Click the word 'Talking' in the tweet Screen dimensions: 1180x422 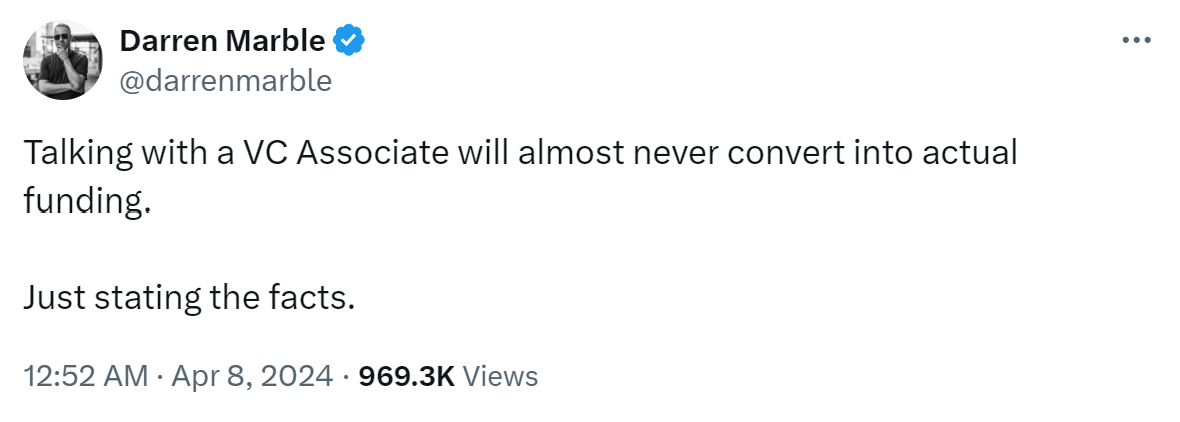click(69, 153)
